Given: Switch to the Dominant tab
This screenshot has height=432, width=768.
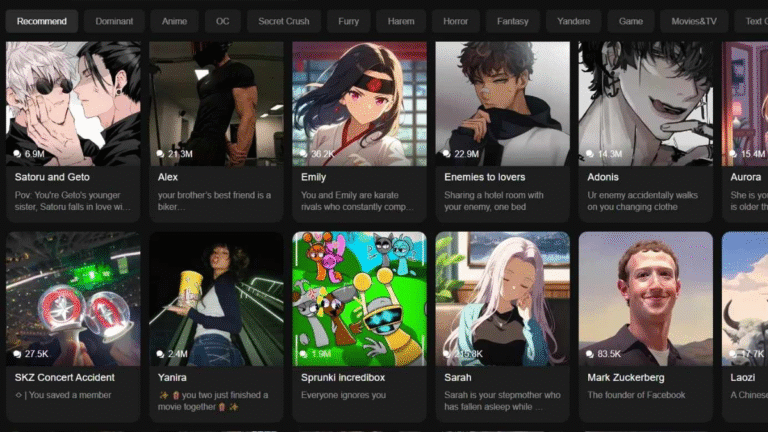Looking at the screenshot, I should point(114,21).
